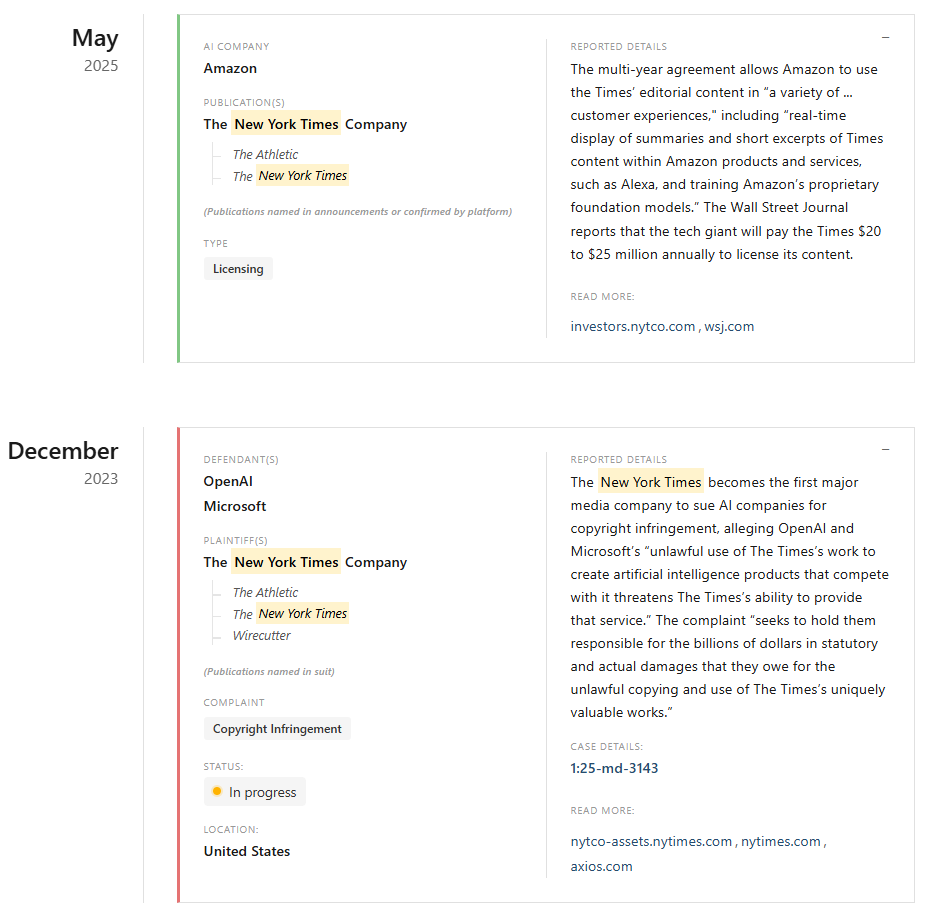
Task: Collapse the December 2023 lawsuit card
Action: 885,451
